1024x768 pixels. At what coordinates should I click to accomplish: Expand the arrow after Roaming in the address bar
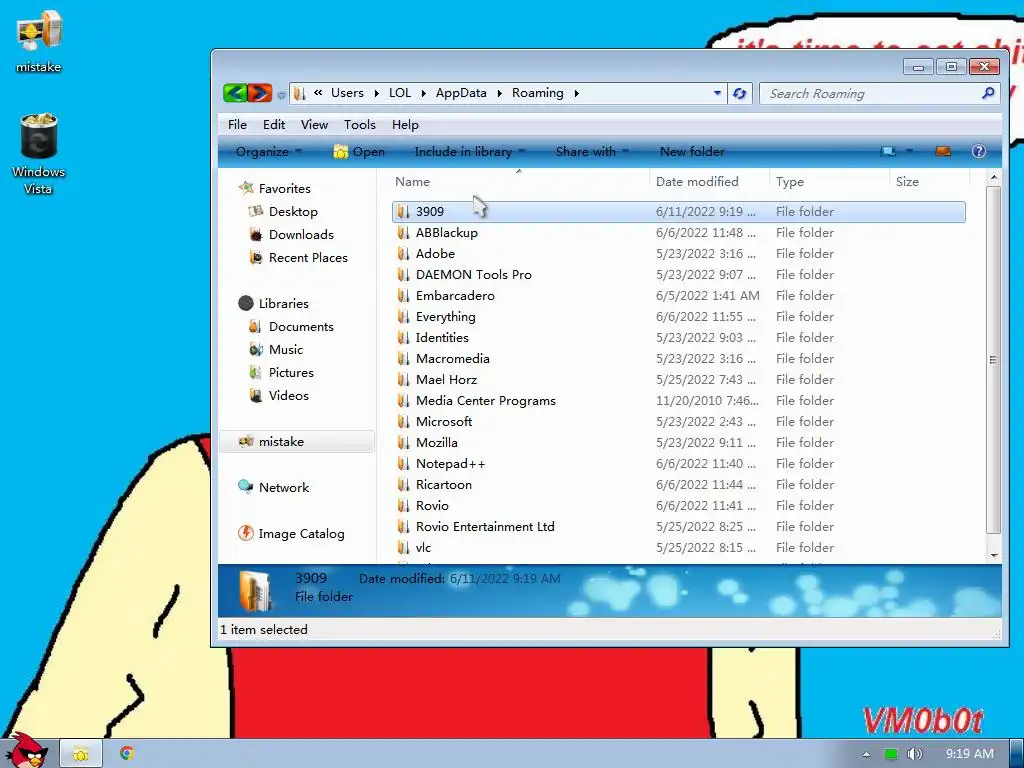(577, 93)
